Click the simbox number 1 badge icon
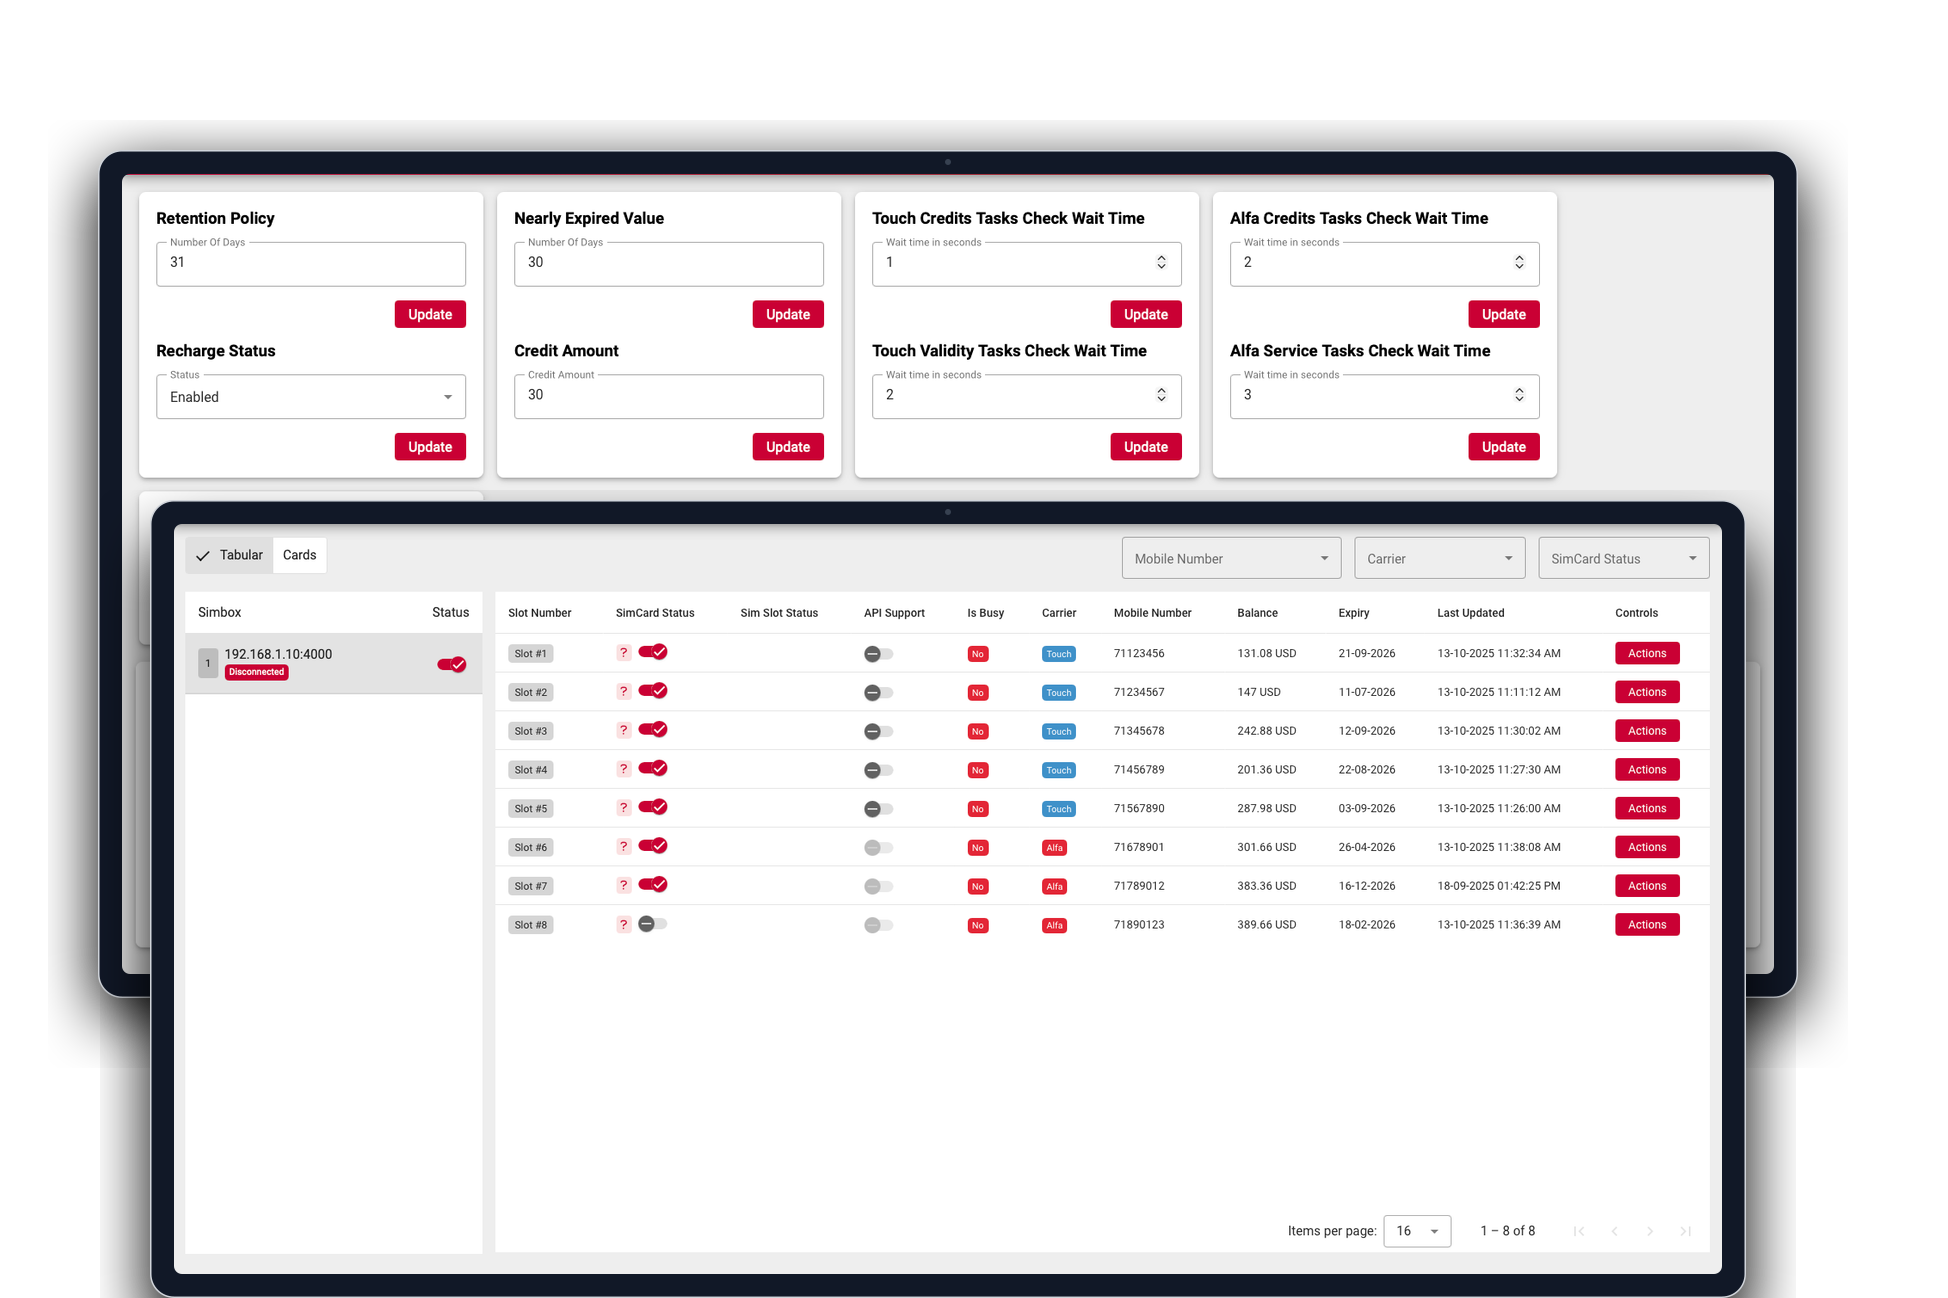Image resolution: width=1948 pixels, height=1298 pixels. (x=208, y=663)
